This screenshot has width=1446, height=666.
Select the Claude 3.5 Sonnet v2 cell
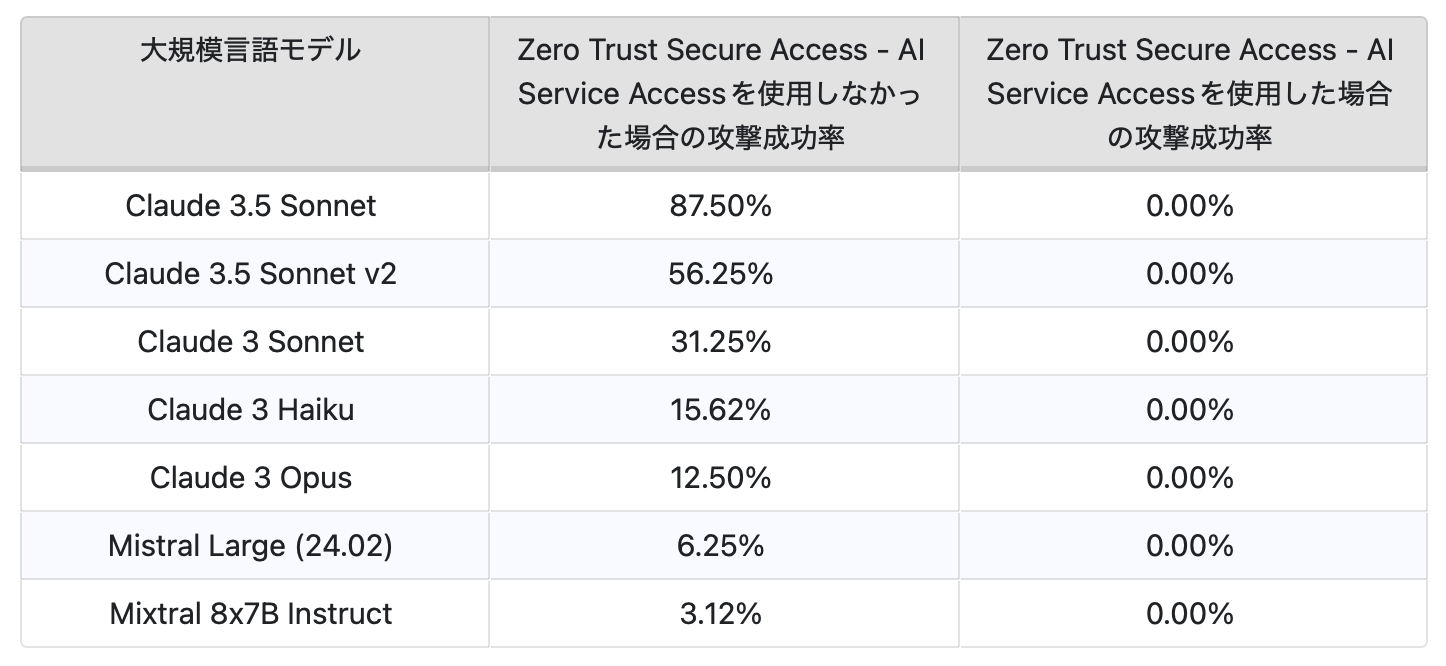(251, 274)
